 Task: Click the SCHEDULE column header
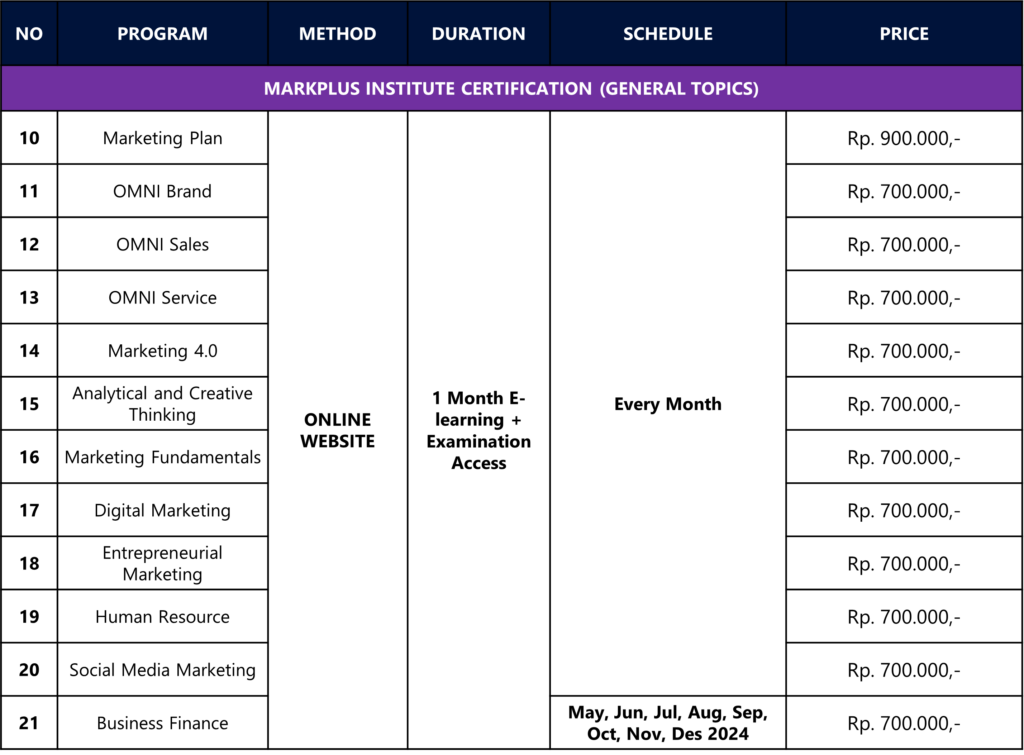click(667, 34)
